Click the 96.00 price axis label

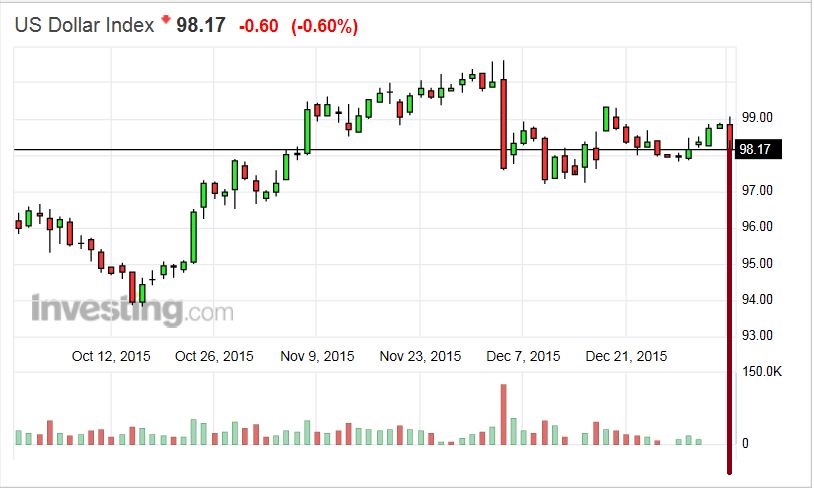(756, 226)
